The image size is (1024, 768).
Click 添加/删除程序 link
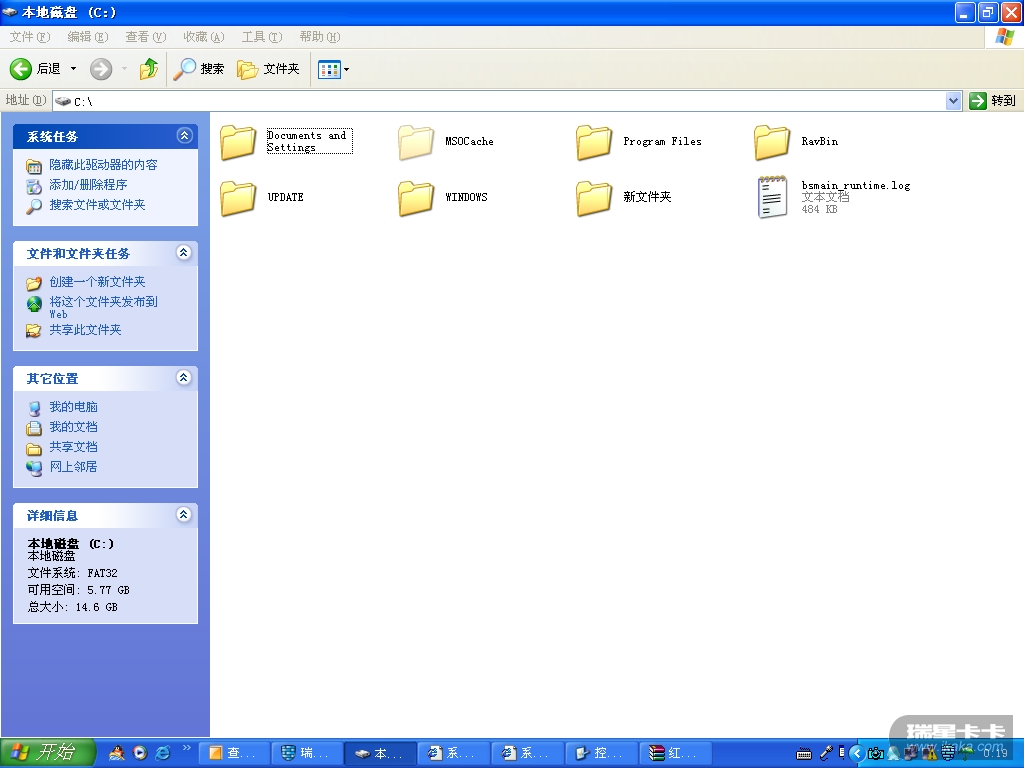click(x=88, y=185)
